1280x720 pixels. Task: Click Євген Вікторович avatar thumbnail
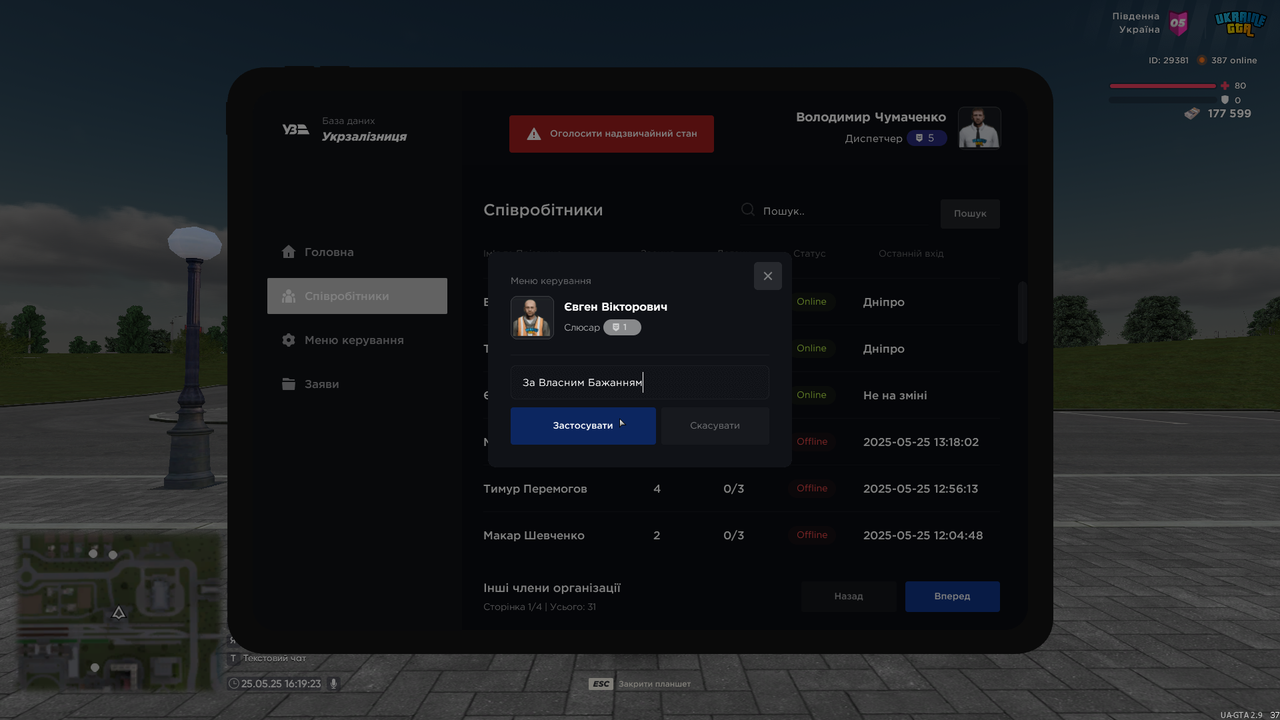pos(532,317)
